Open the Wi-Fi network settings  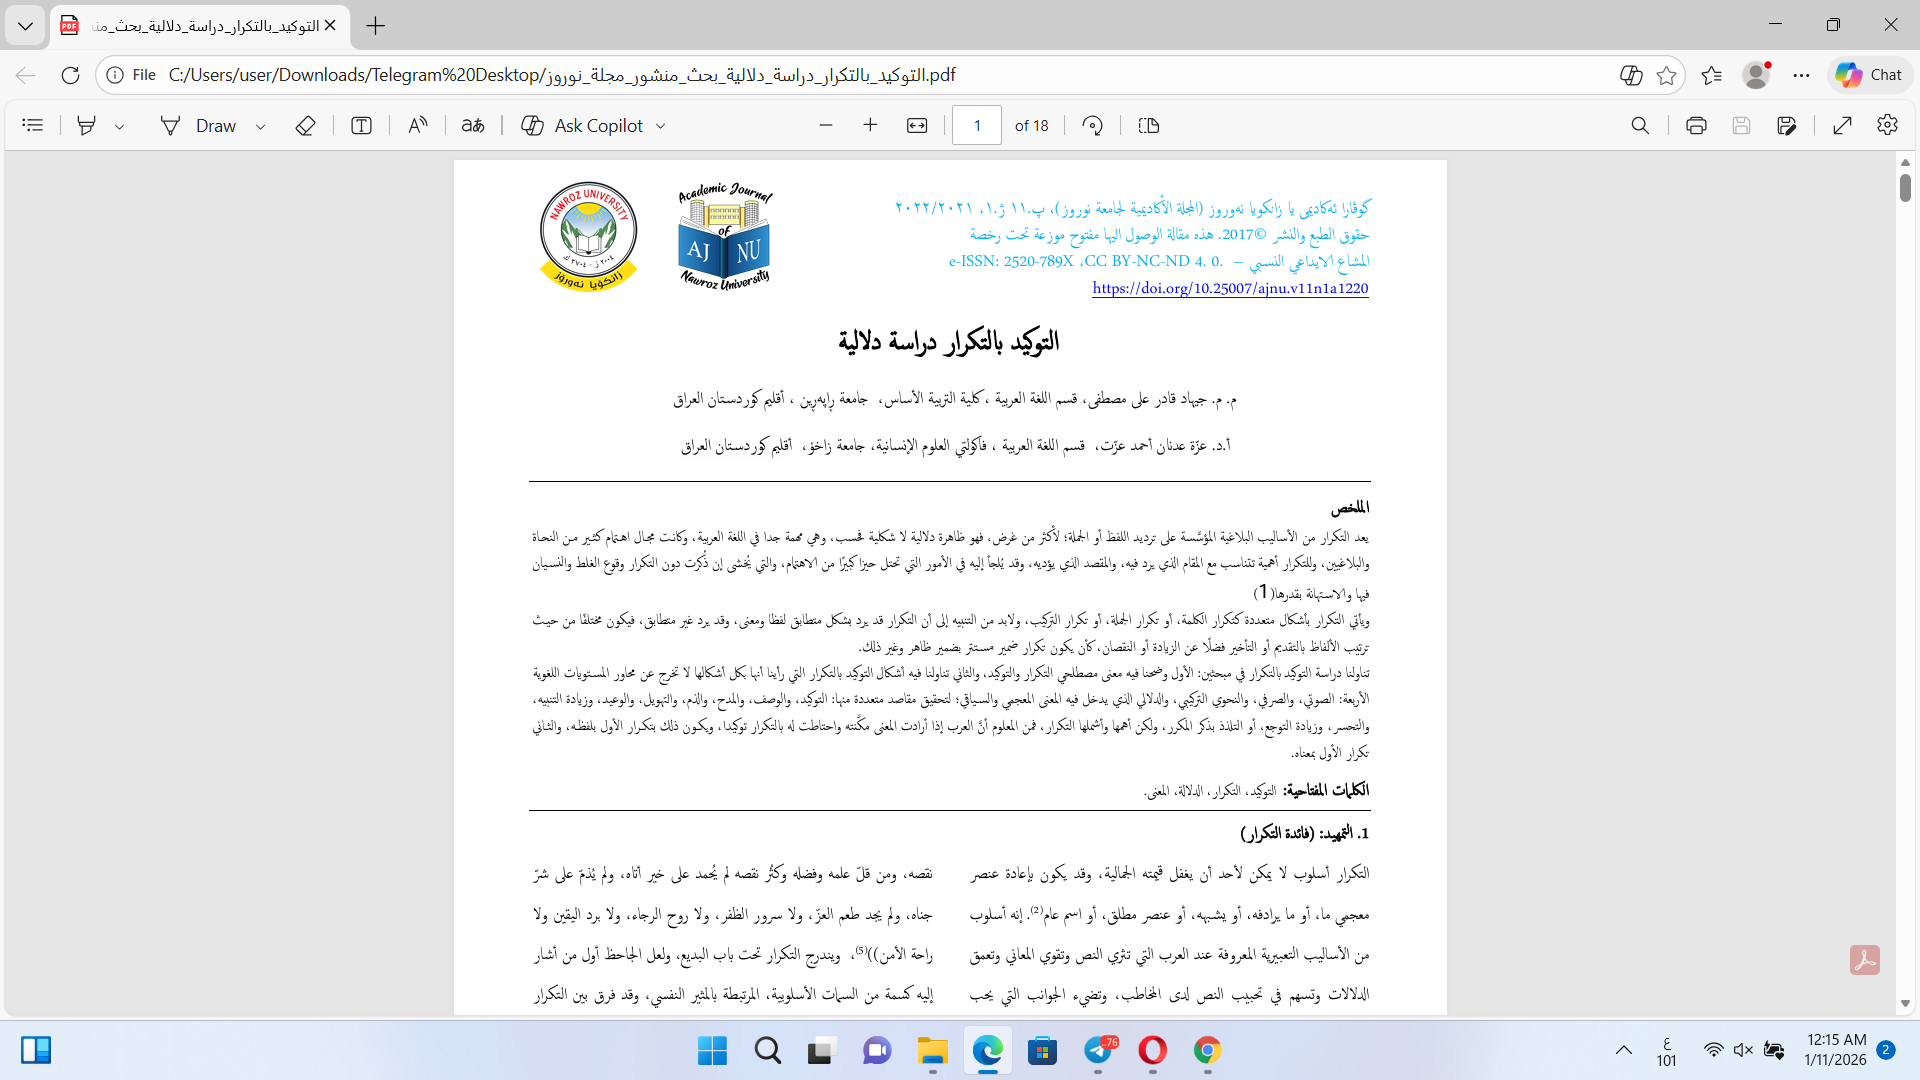tap(1713, 1050)
